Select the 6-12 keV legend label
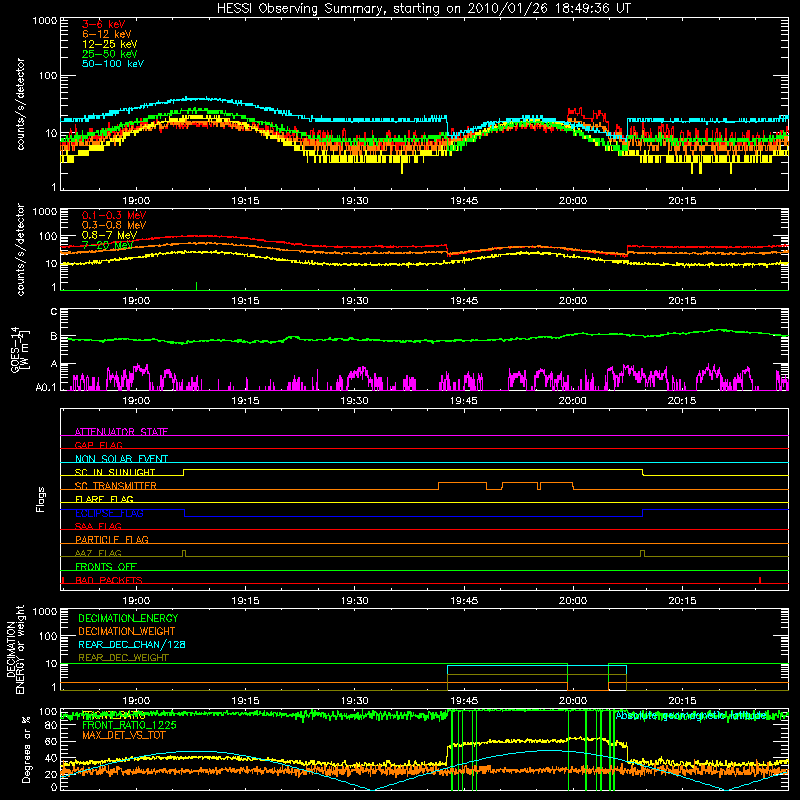This screenshot has width=800, height=800. coord(107,34)
